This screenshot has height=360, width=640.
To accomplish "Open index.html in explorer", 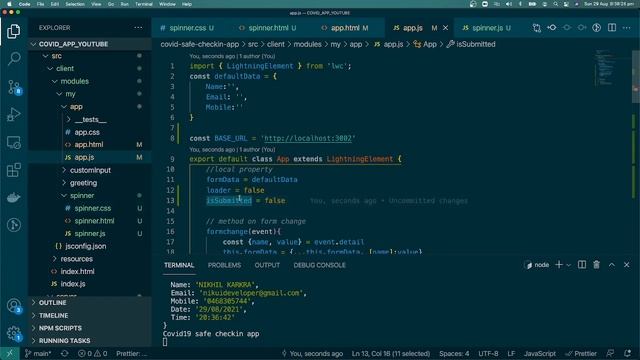I will 77,271.
